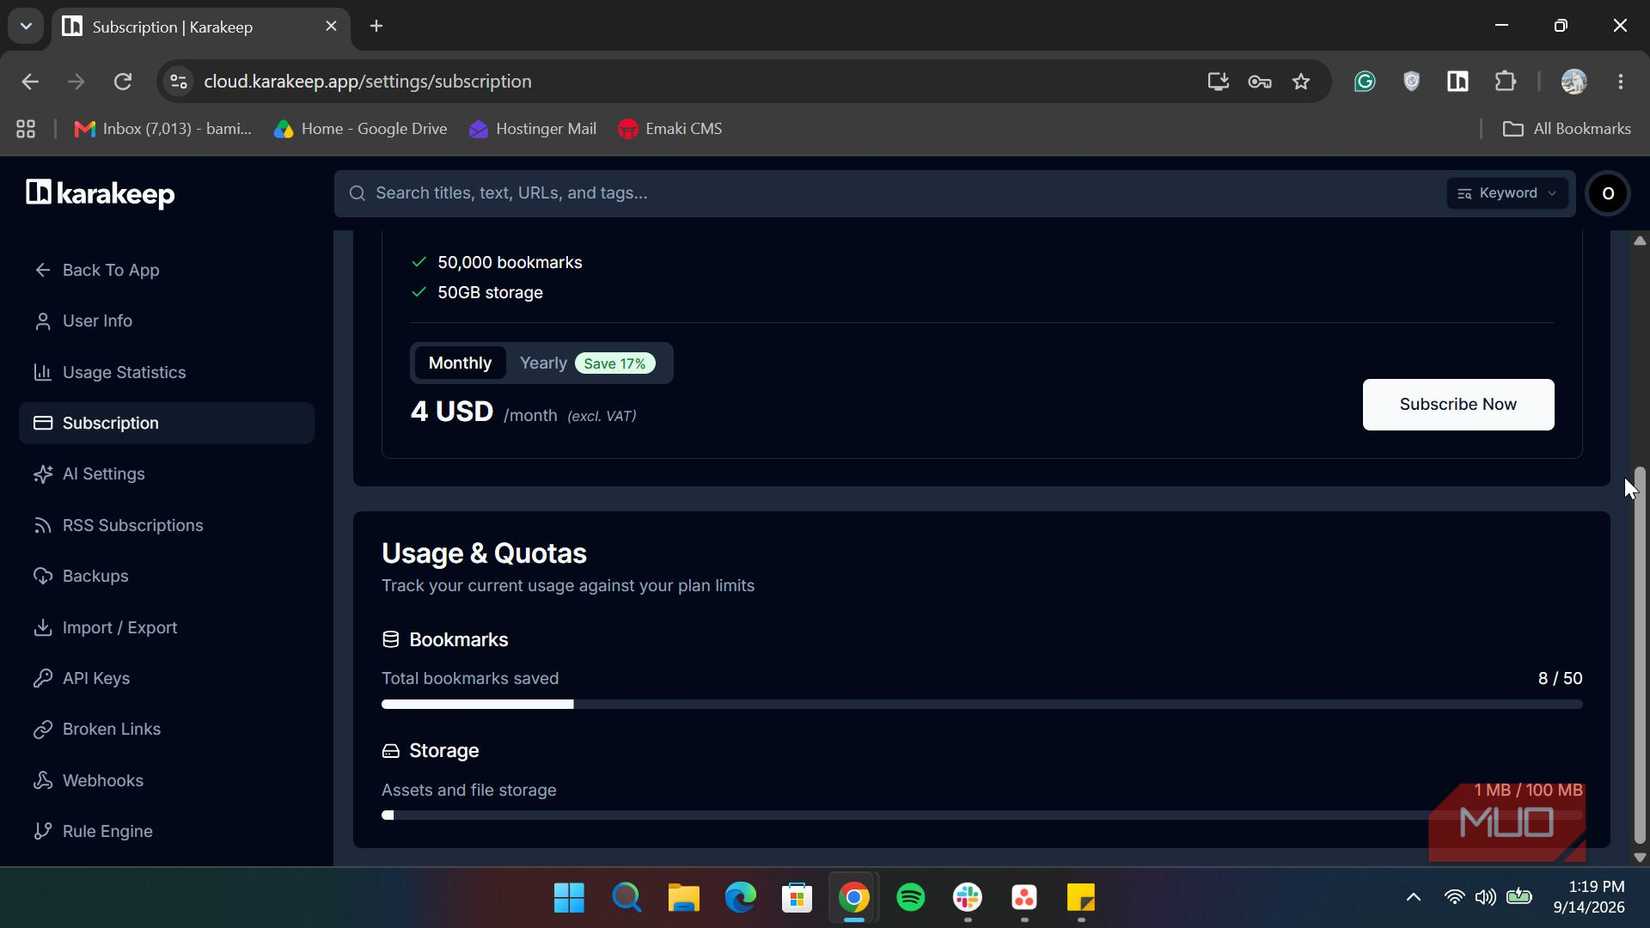Show hidden system tray icons
Screen dimensions: 1650x928
pos(1413,897)
